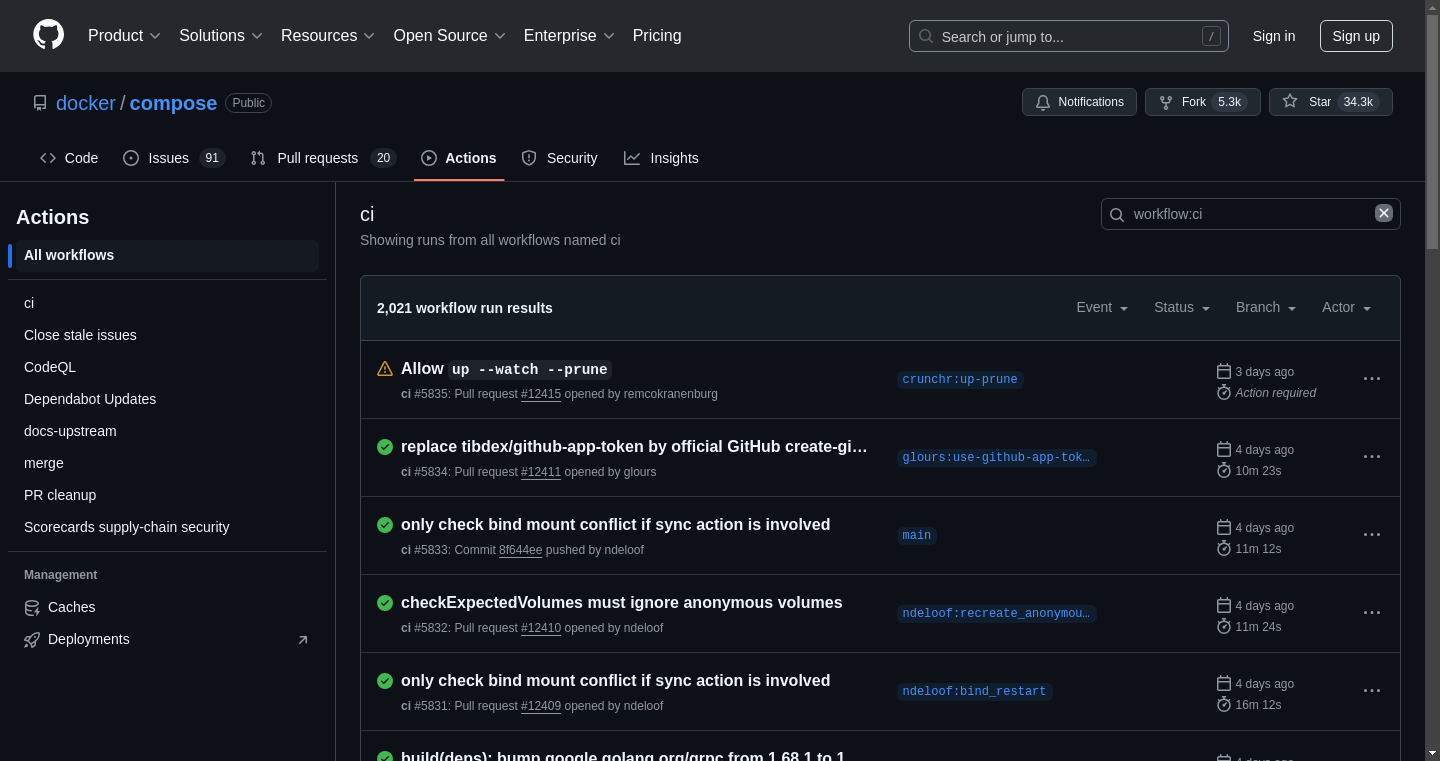Switch to the Pull requests tab
1440x761 pixels.
click(323, 158)
